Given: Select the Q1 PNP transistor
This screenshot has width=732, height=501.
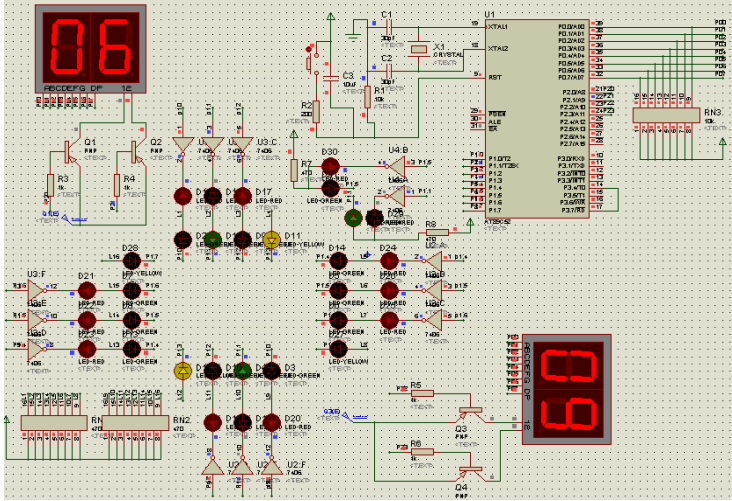Looking at the screenshot, I should coord(69,150).
